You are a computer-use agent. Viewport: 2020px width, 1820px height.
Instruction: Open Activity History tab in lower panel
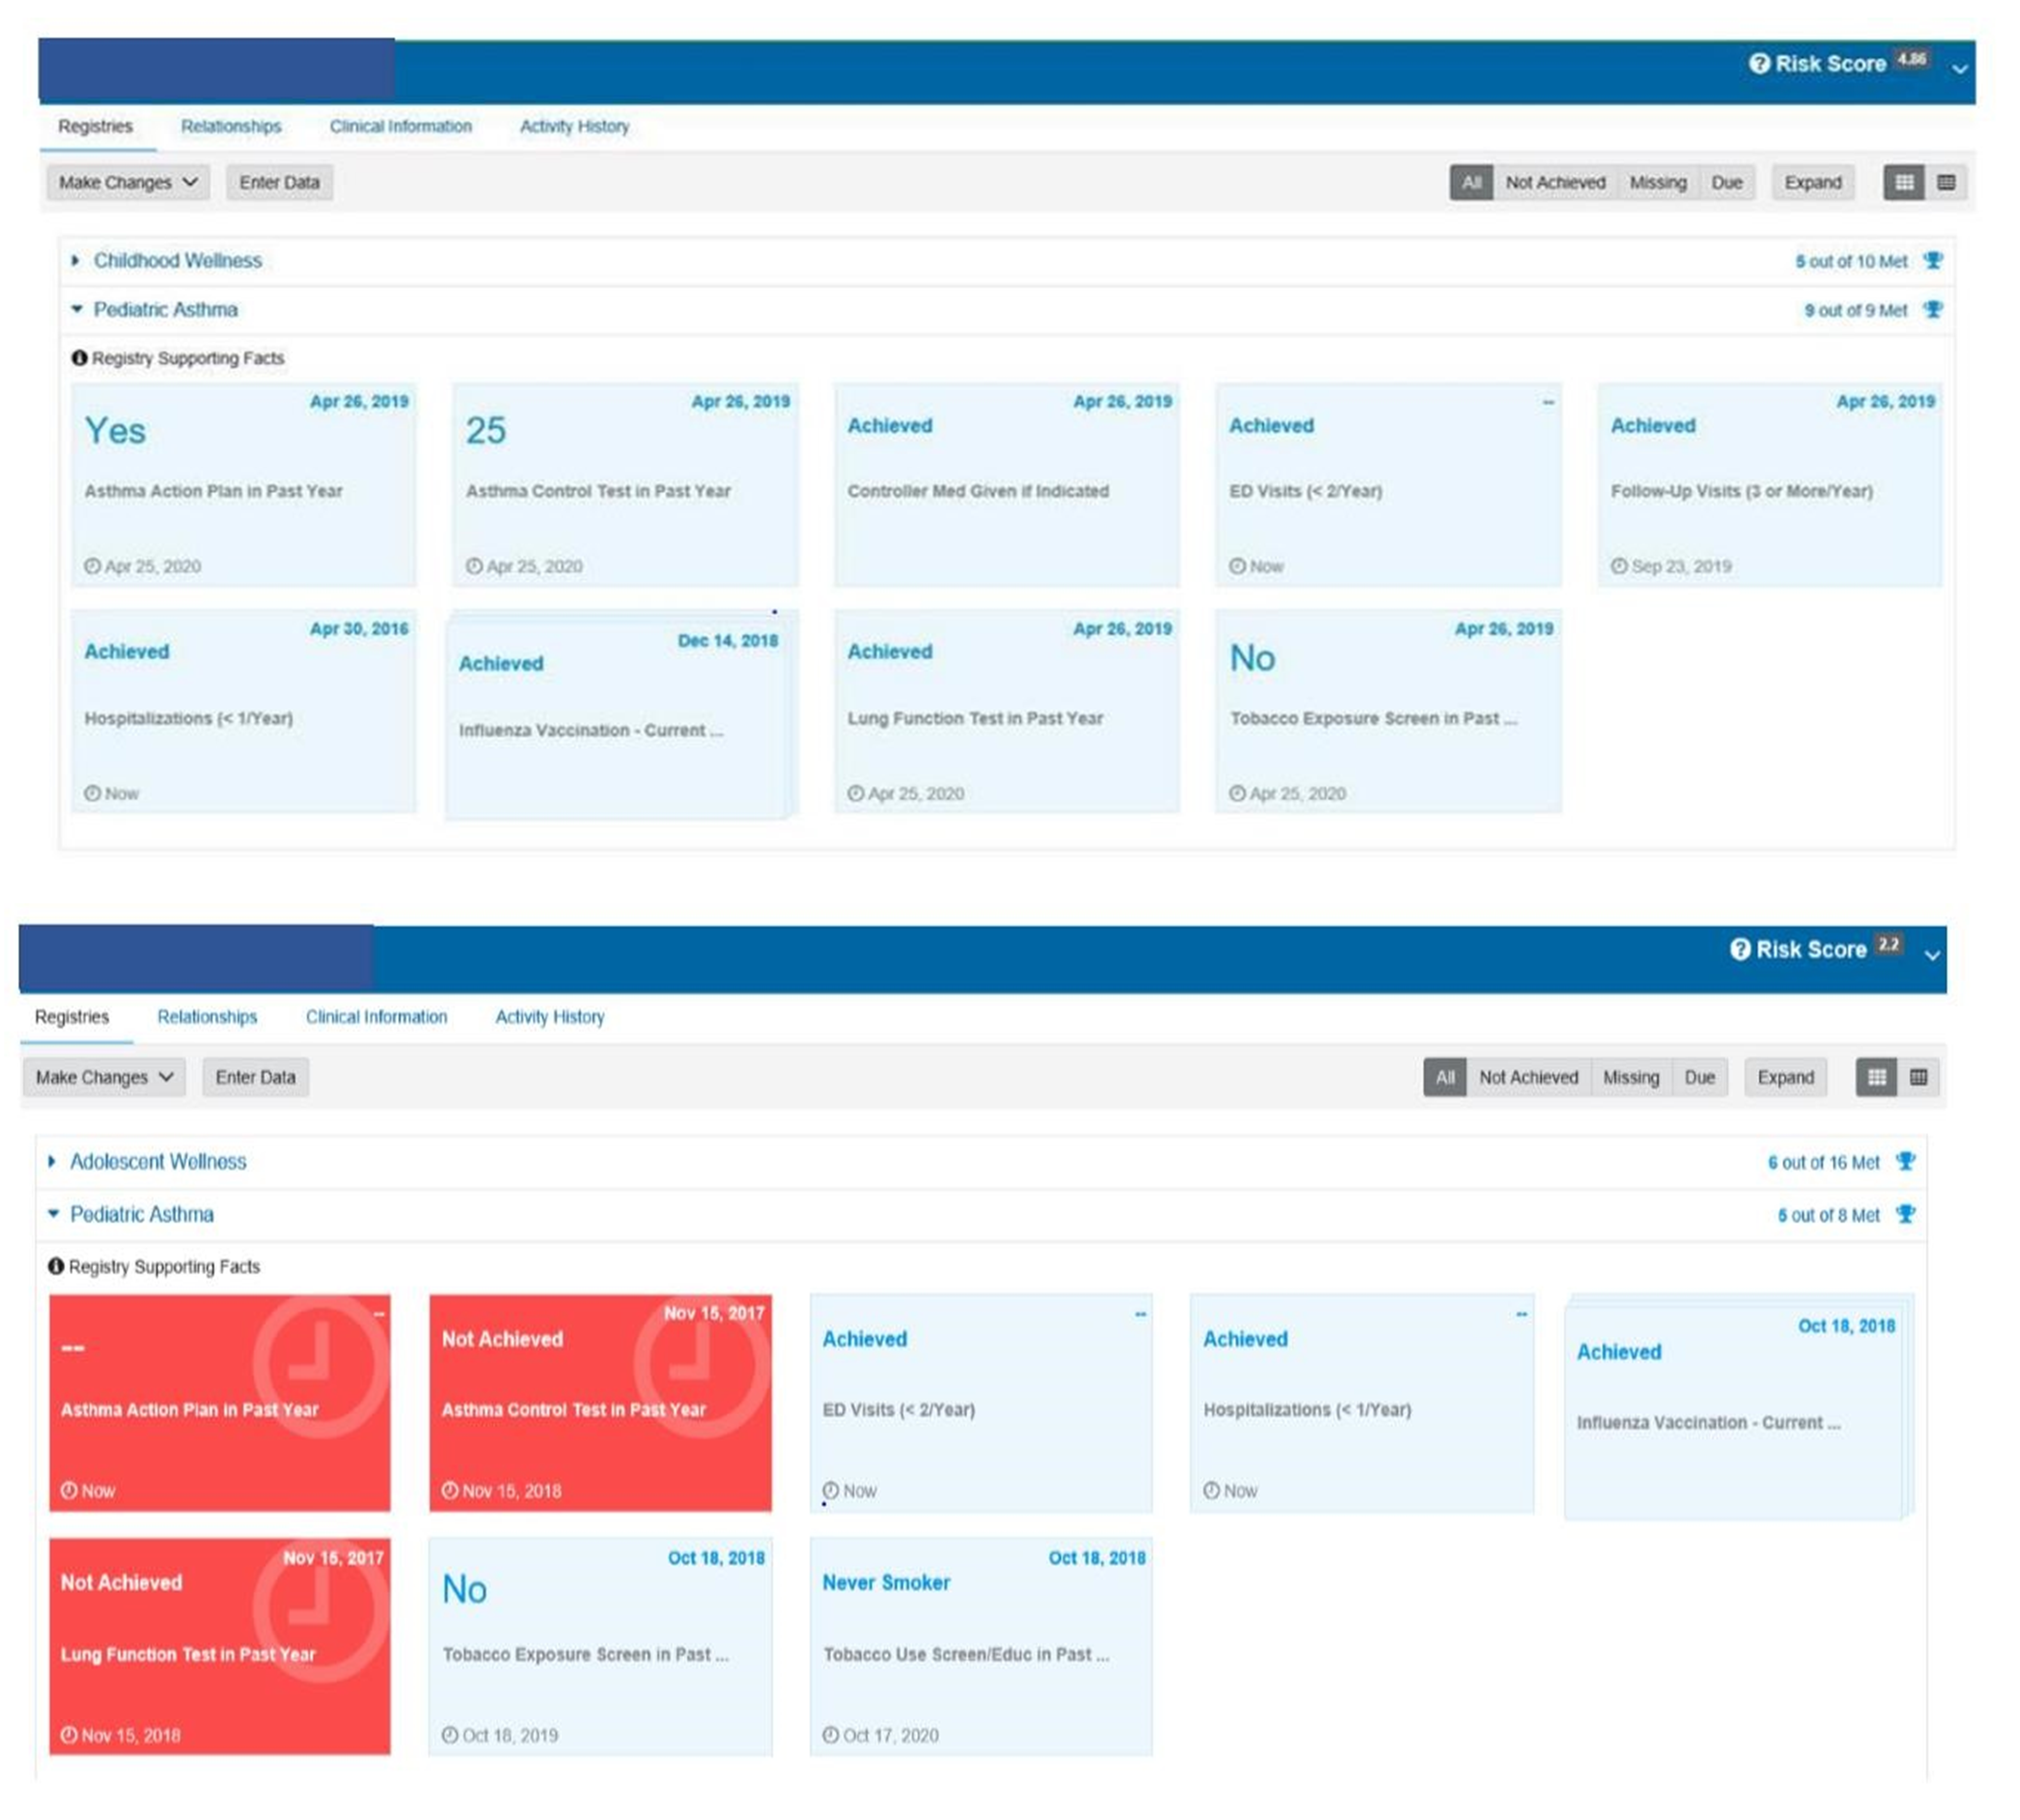click(550, 1016)
